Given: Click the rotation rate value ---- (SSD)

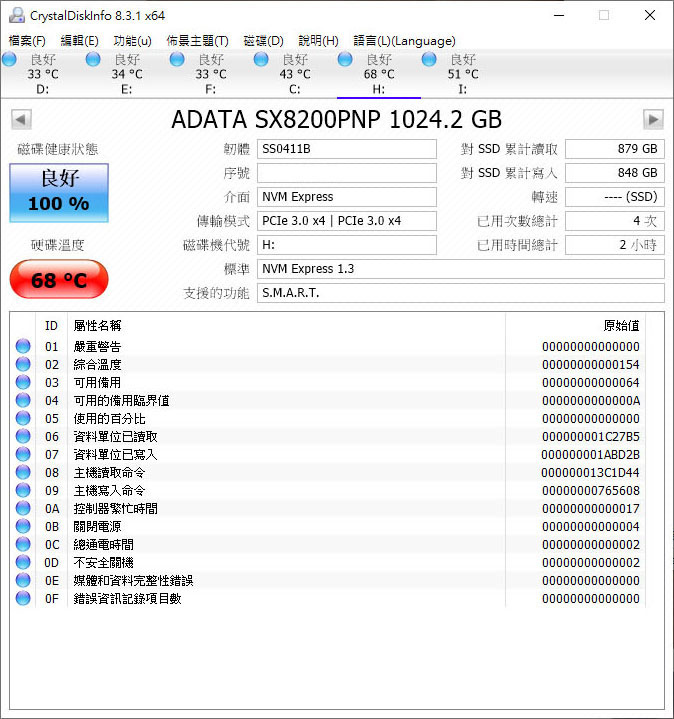Looking at the screenshot, I should (615, 197).
